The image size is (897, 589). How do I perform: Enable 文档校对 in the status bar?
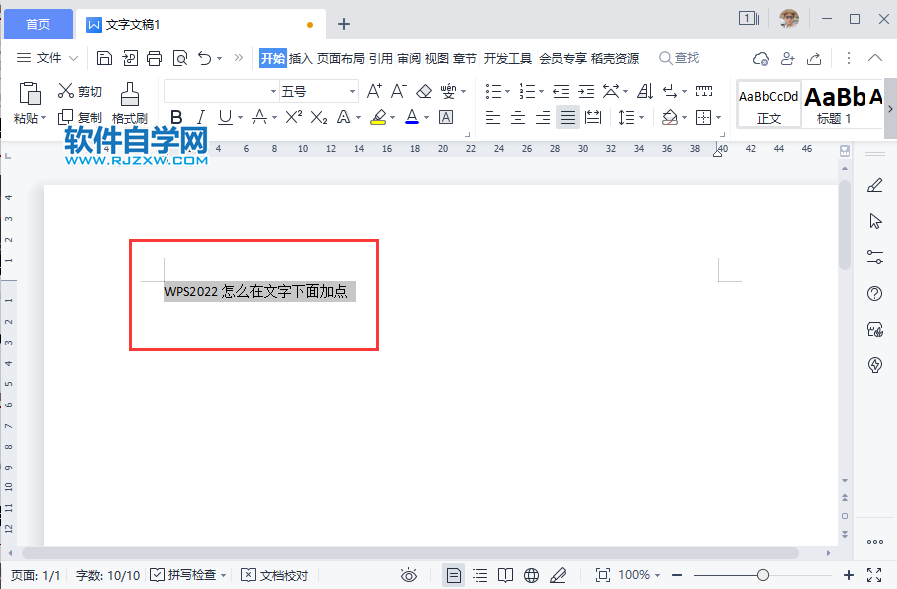click(x=274, y=575)
